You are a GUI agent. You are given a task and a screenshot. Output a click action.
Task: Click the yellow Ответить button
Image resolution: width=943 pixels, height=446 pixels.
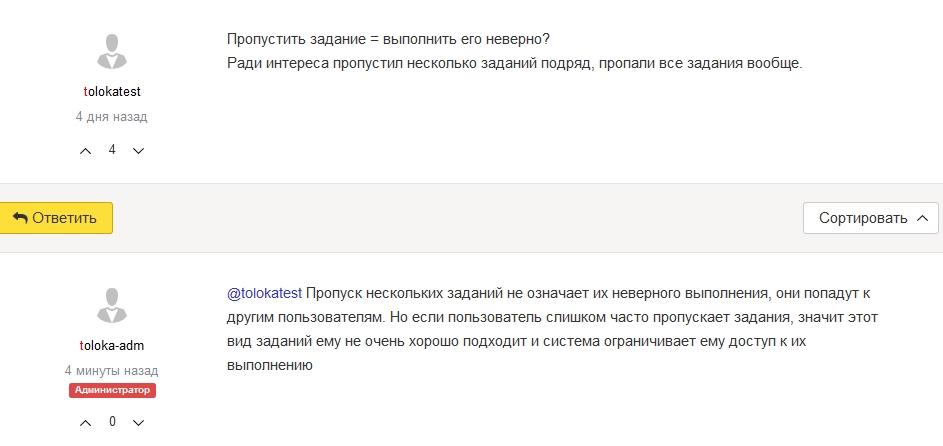click(x=55, y=218)
